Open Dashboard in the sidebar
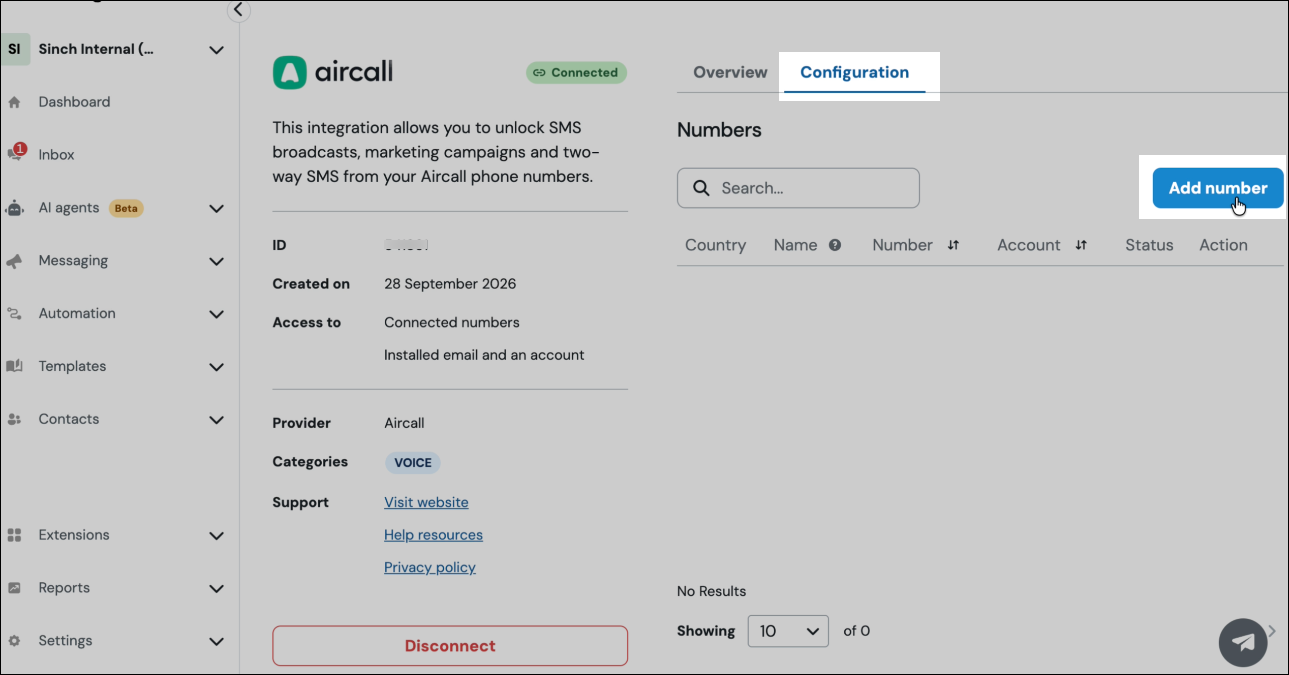The image size is (1289, 675). (74, 102)
